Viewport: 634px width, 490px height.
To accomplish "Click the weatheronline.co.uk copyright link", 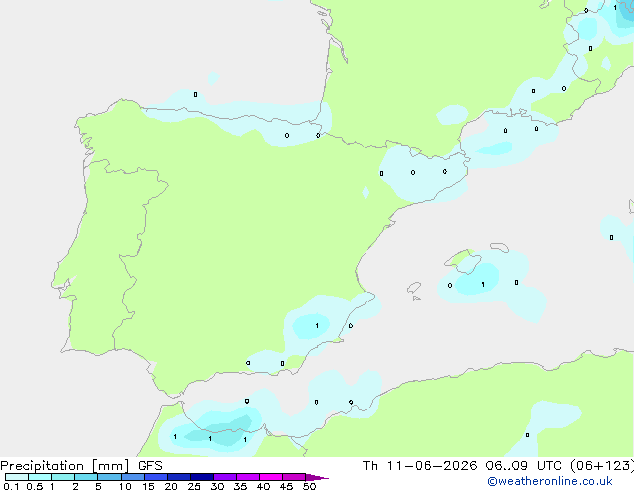I will 549,481.
